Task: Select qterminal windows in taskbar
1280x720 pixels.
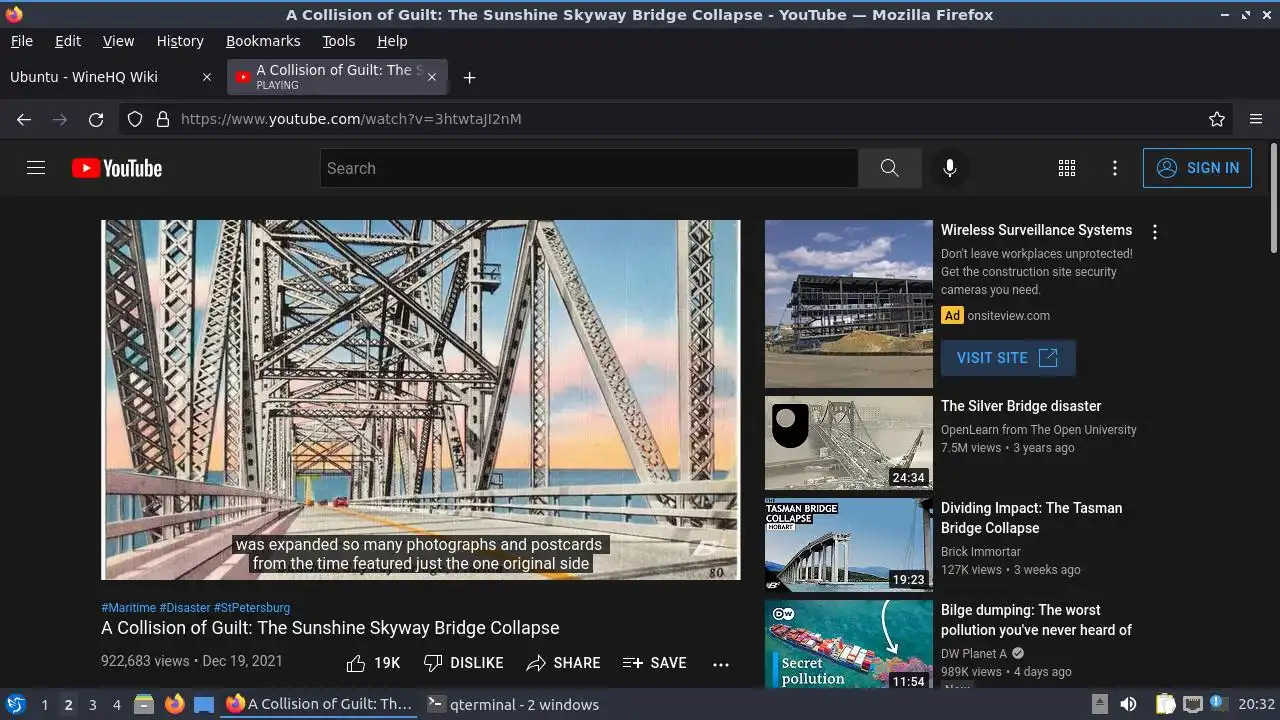Action: [x=514, y=704]
